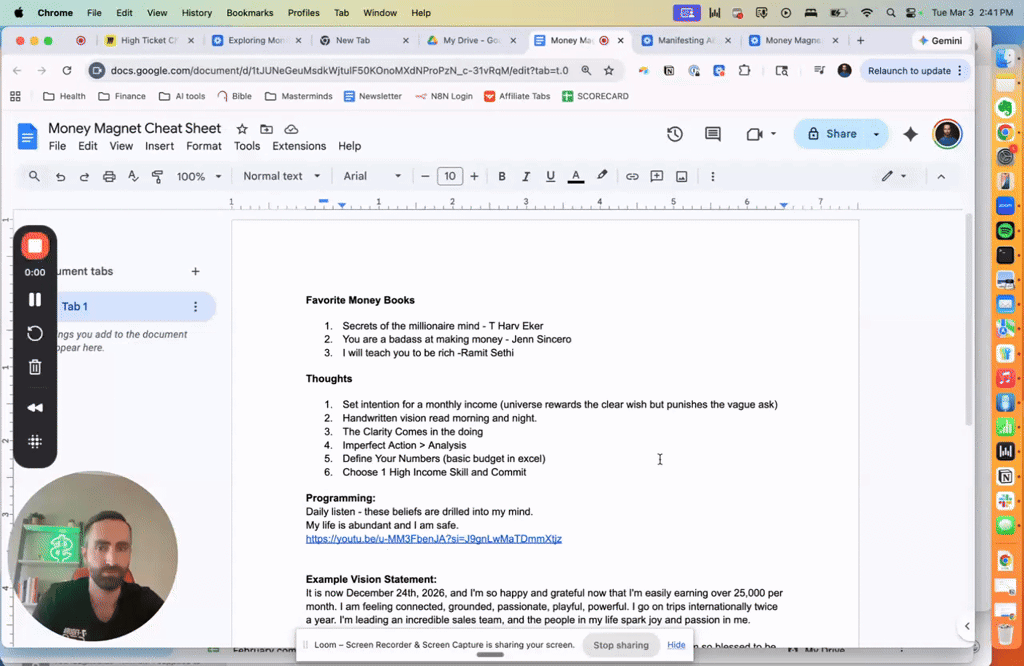The width and height of the screenshot is (1024, 666).
Task: Open version history clock icon
Action: click(675, 134)
